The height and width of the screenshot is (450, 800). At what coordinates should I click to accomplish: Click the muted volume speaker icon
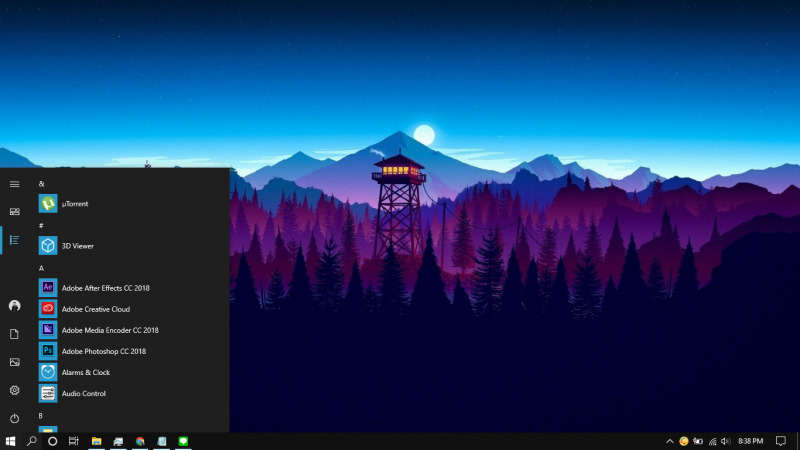tap(726, 441)
